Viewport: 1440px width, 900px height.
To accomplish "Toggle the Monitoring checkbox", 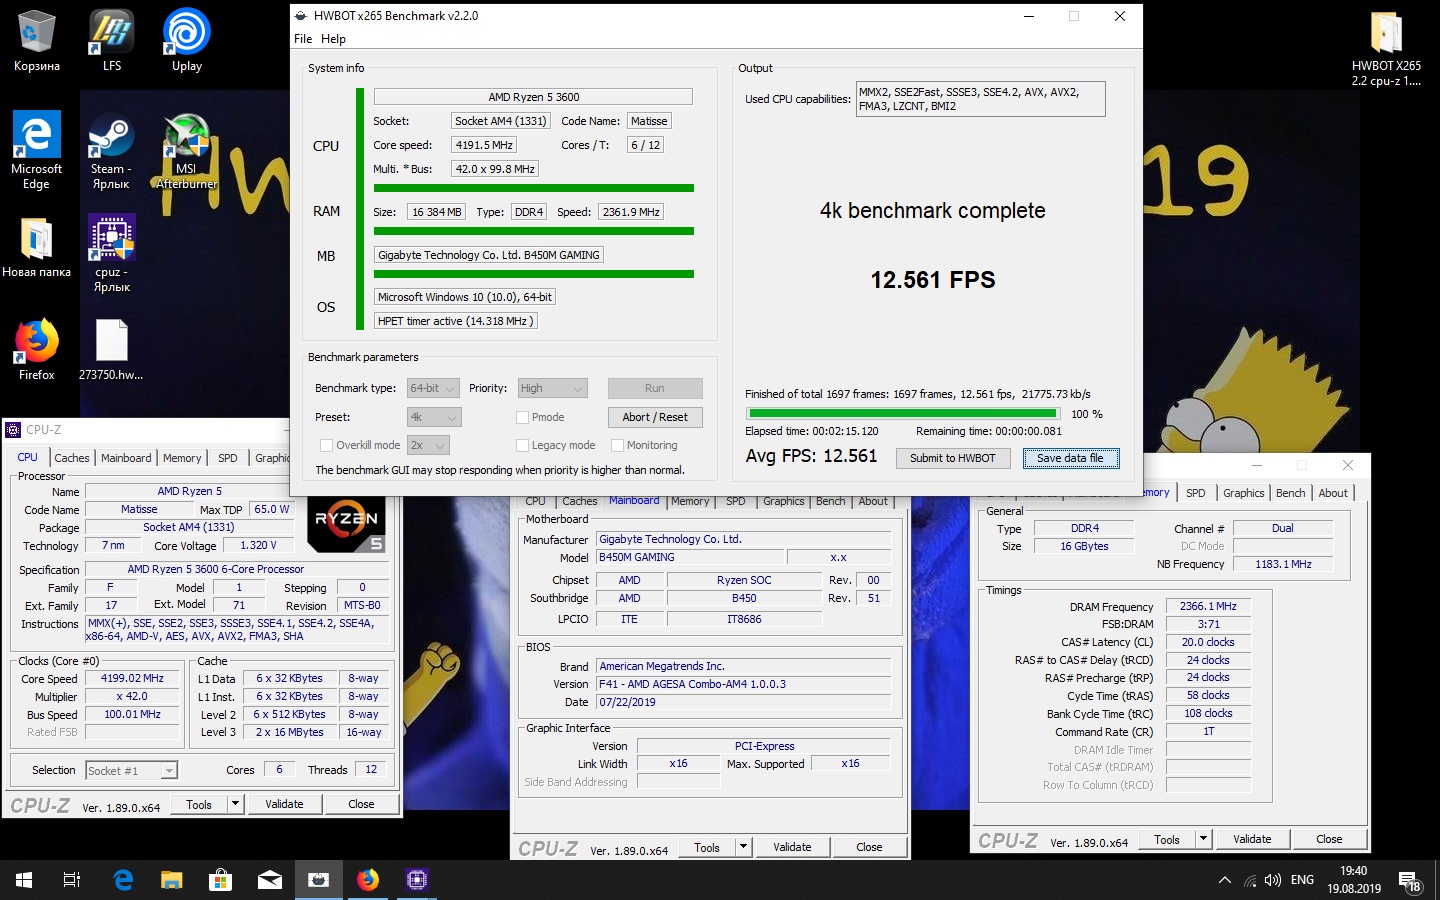I will pyautogui.click(x=617, y=445).
